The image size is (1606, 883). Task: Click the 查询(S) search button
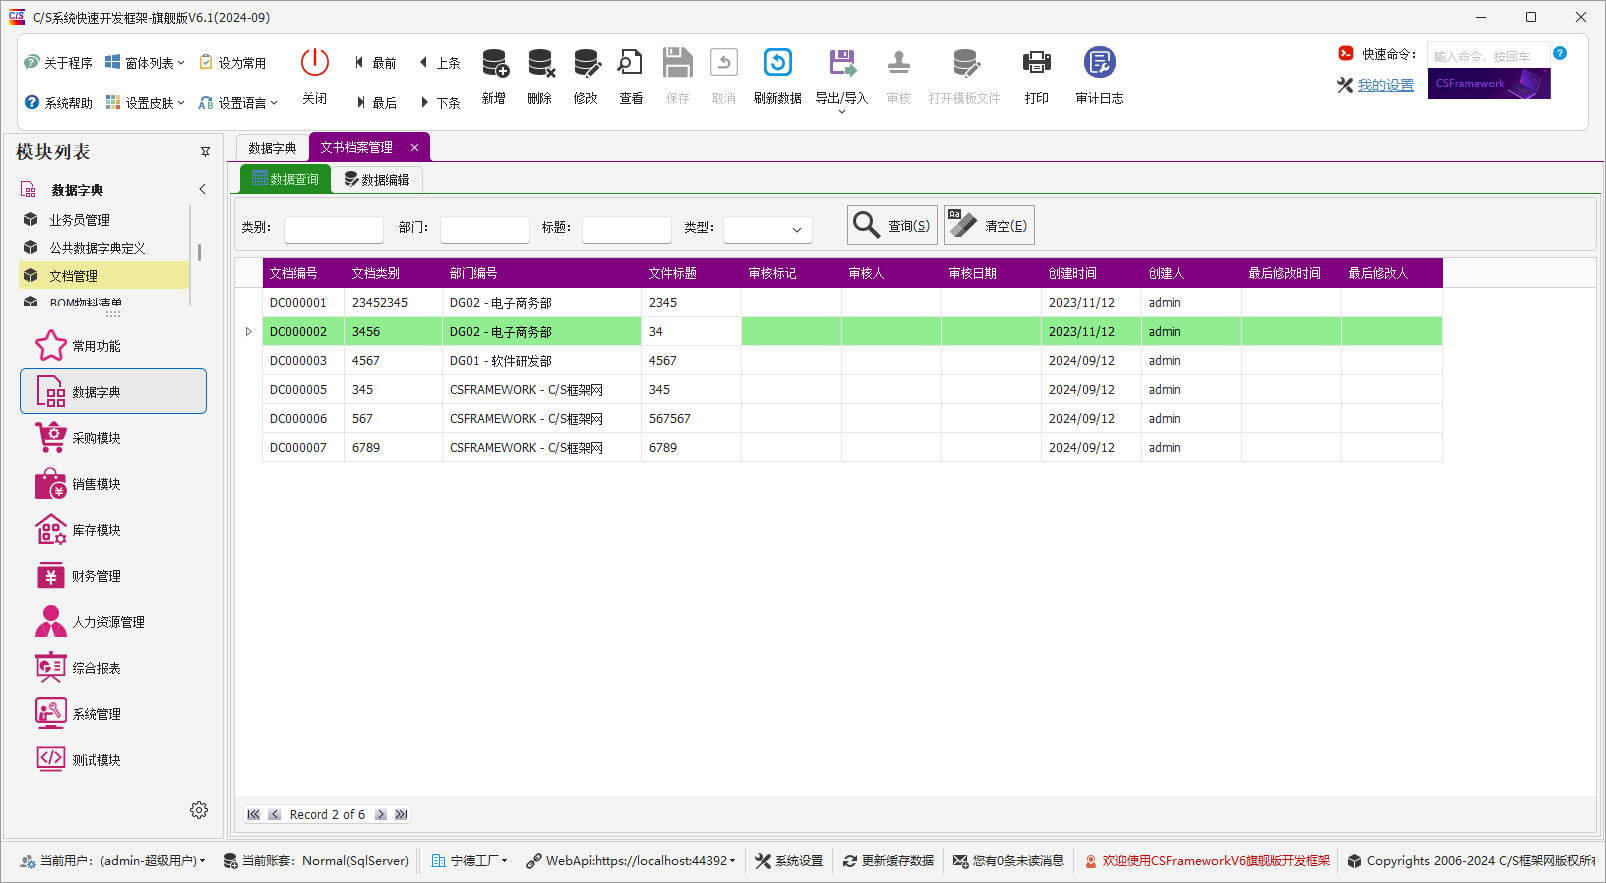tap(892, 225)
